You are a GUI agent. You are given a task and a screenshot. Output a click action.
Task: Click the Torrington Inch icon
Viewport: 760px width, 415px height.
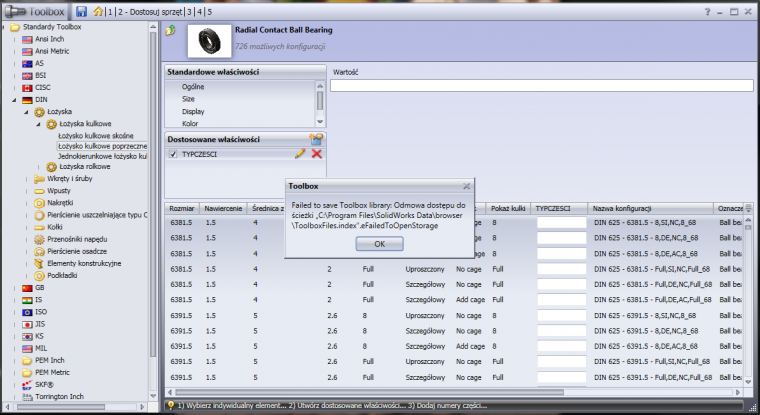pyautogui.click(x=27, y=397)
